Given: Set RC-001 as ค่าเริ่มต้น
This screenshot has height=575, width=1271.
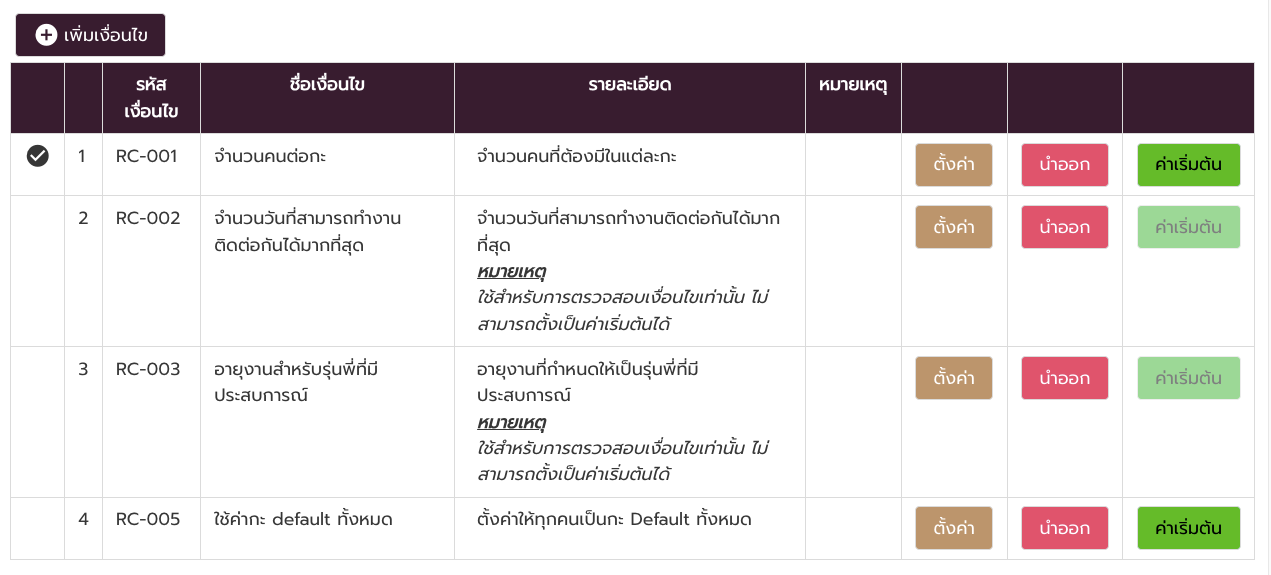Looking at the screenshot, I should (x=1189, y=165).
